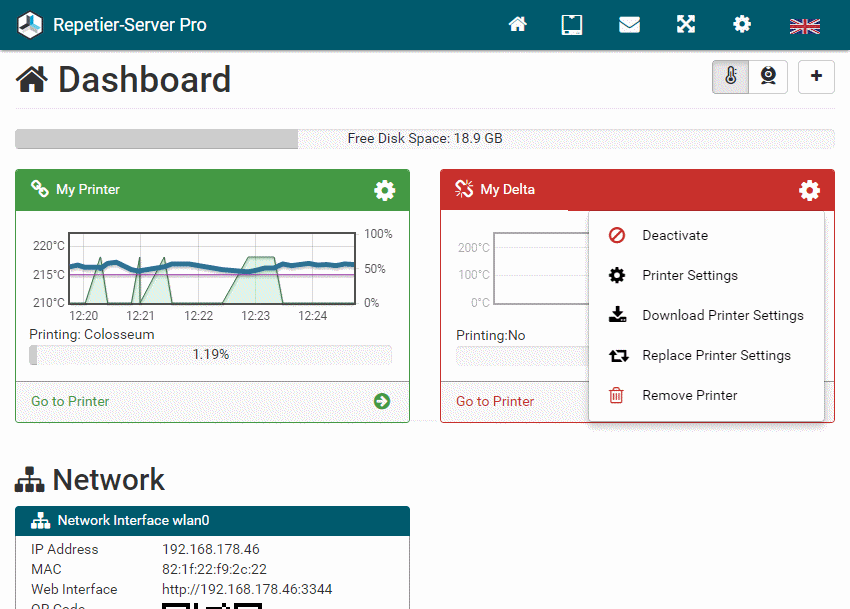850x609 pixels.
Task: Choose Replace Printer Settings
Action: pos(706,356)
